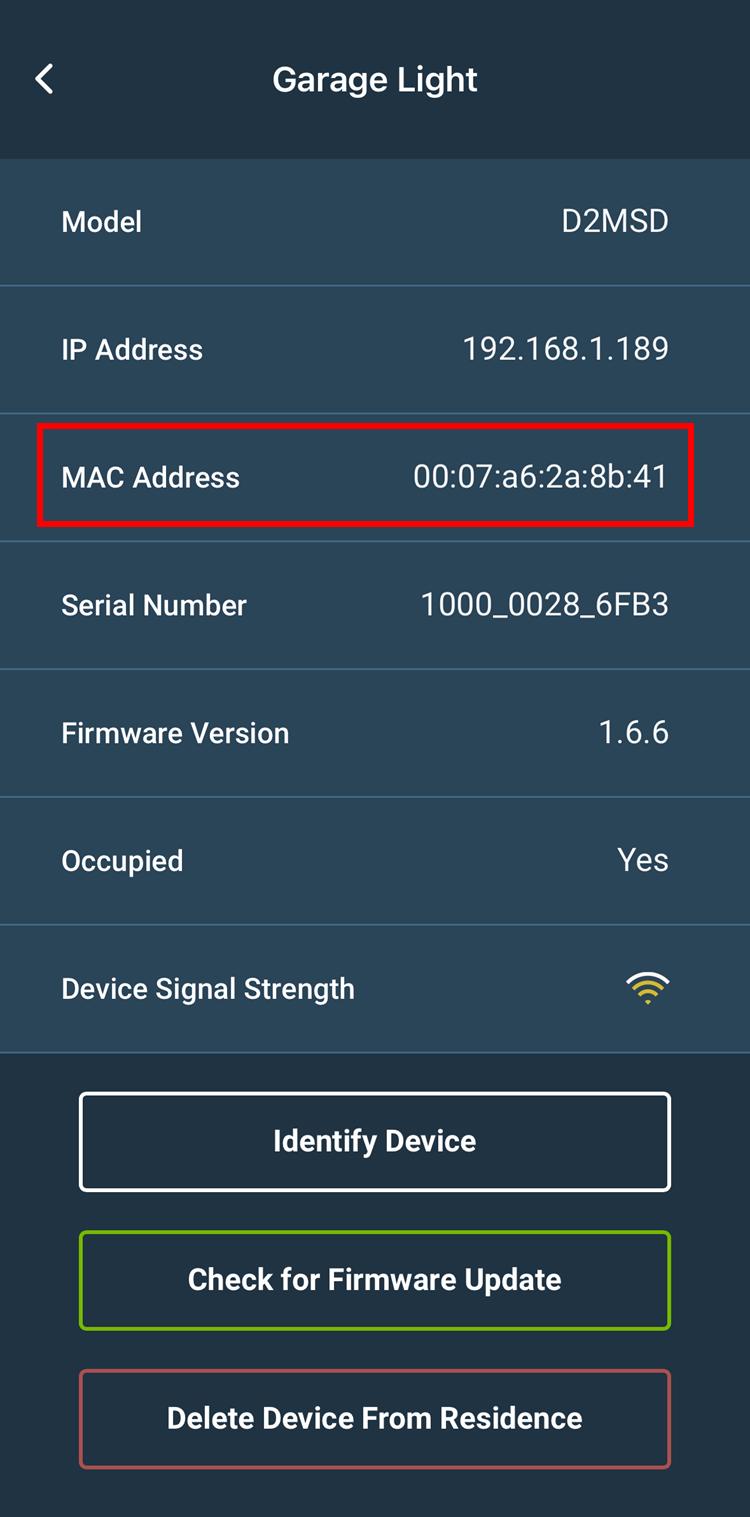Viewport: 750px width, 1517px height.
Task: Tap the IP address 192.168.1.189
Action: pos(565,349)
